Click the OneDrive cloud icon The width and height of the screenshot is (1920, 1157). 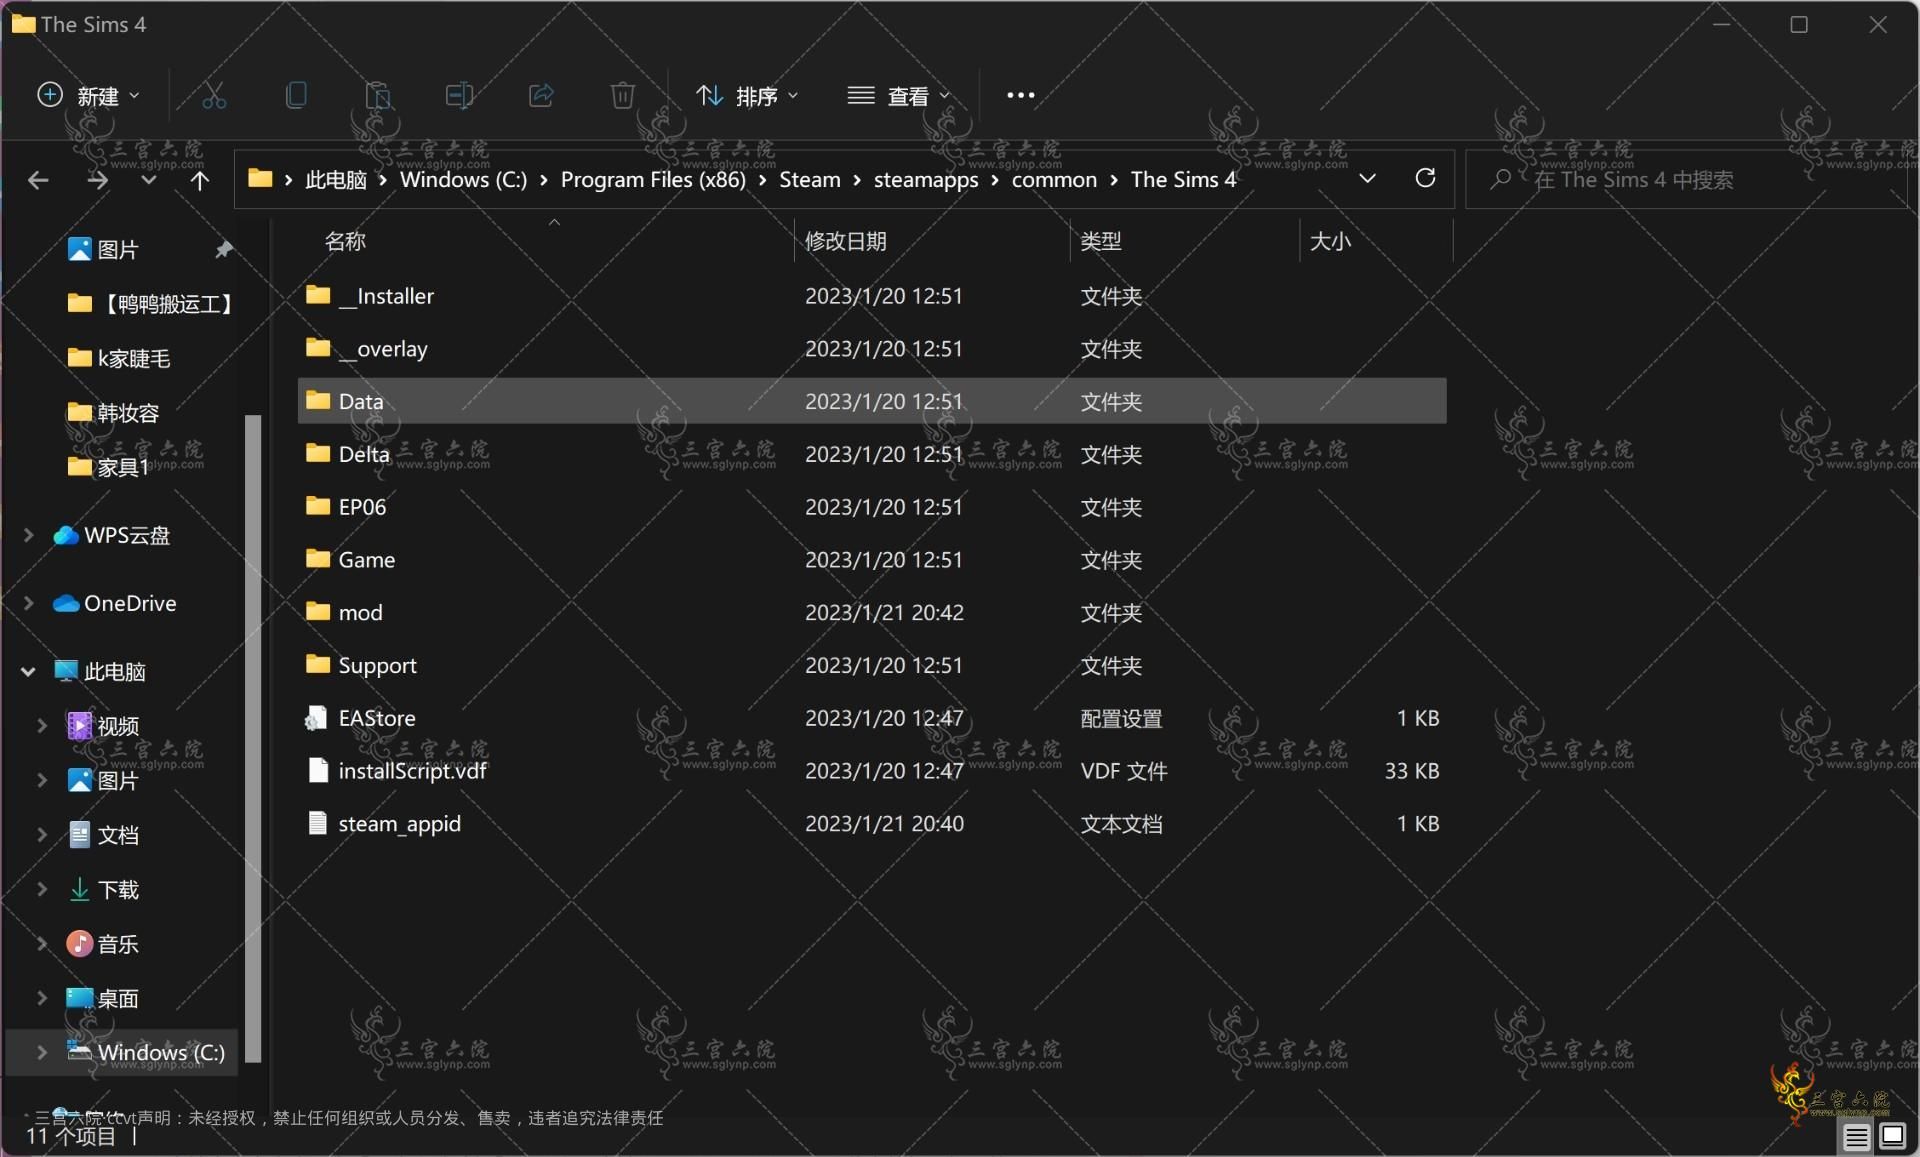66,603
